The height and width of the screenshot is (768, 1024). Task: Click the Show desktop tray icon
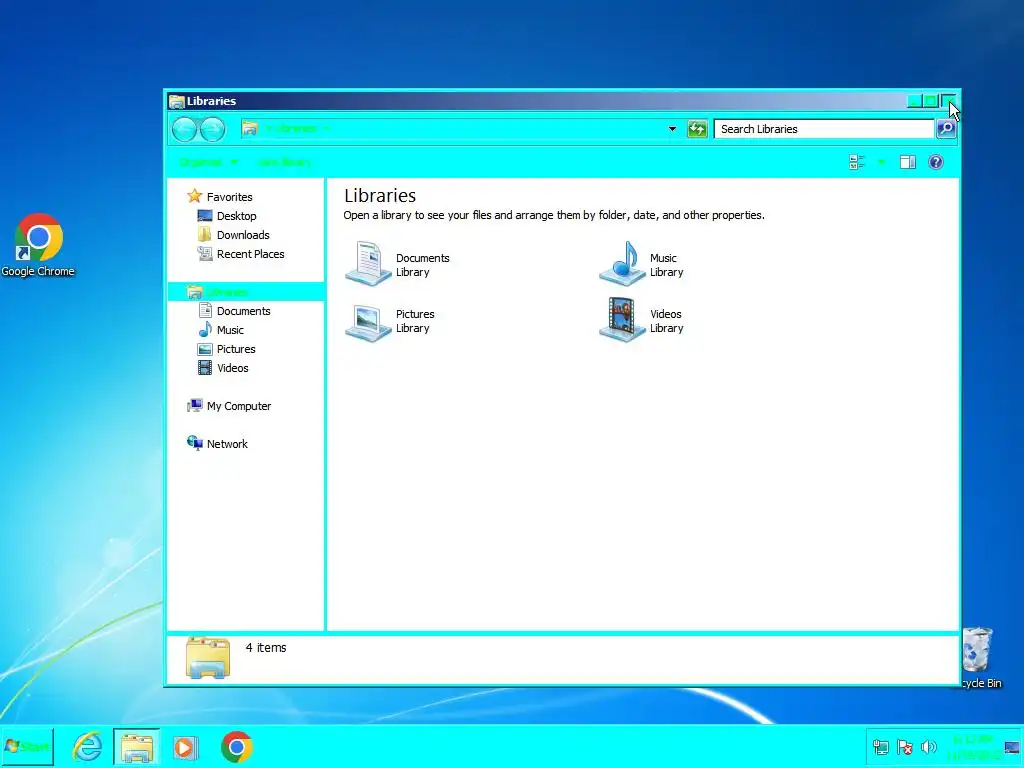1012,747
